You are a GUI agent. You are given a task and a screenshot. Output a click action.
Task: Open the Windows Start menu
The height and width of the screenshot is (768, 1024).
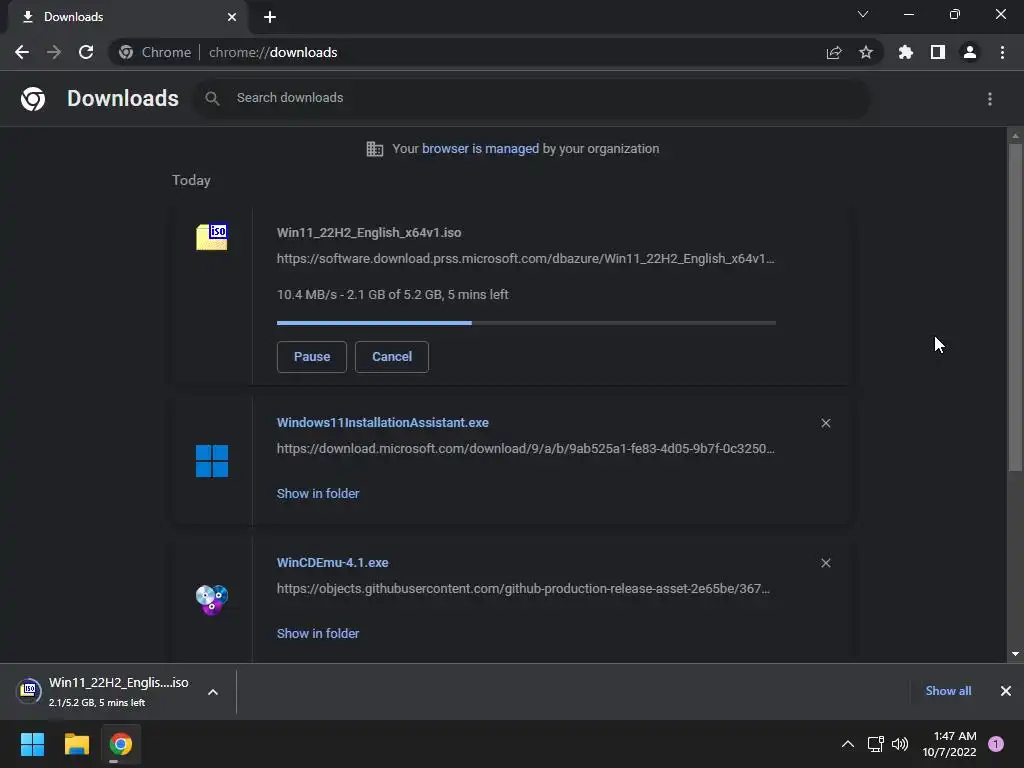[x=32, y=744]
